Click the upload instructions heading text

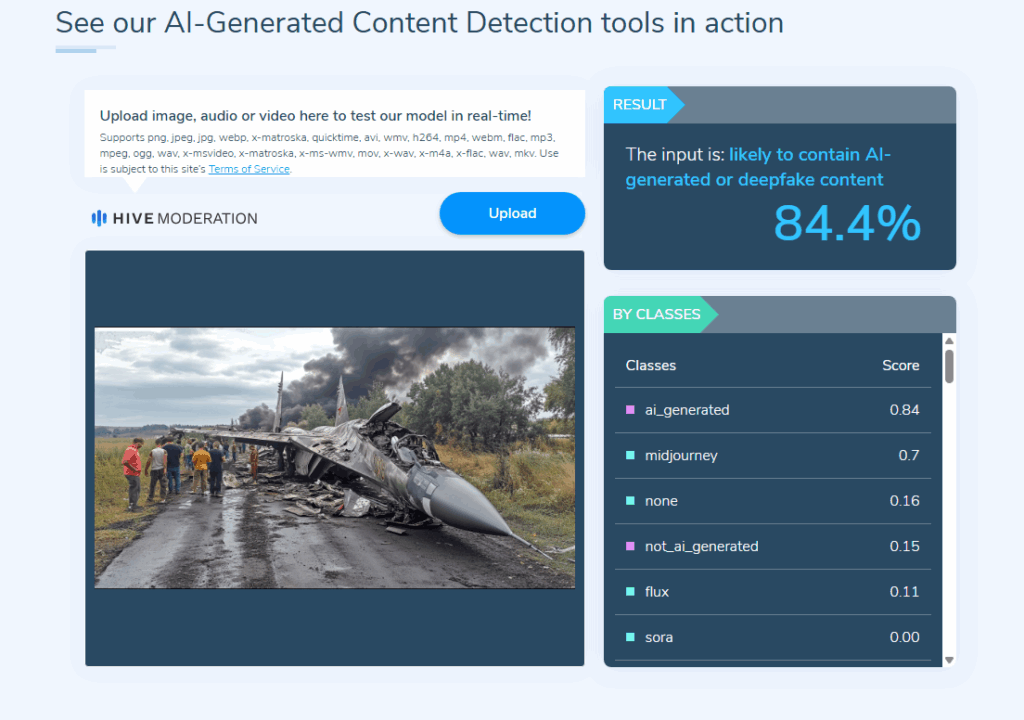315,116
